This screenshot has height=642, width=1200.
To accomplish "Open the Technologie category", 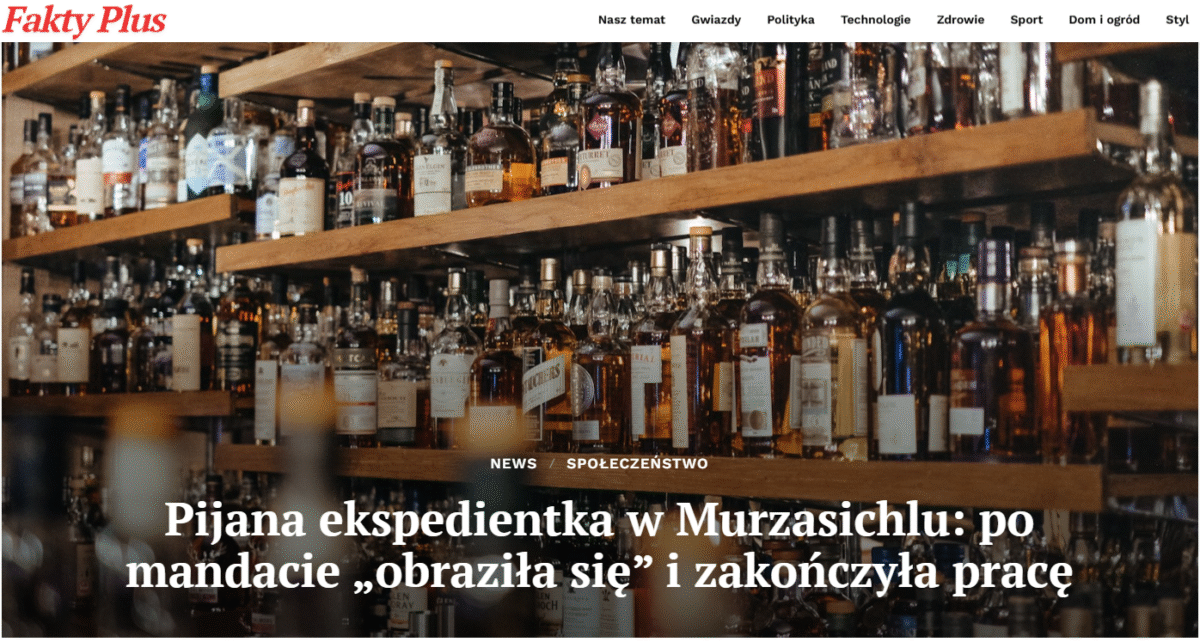I will (875, 20).
